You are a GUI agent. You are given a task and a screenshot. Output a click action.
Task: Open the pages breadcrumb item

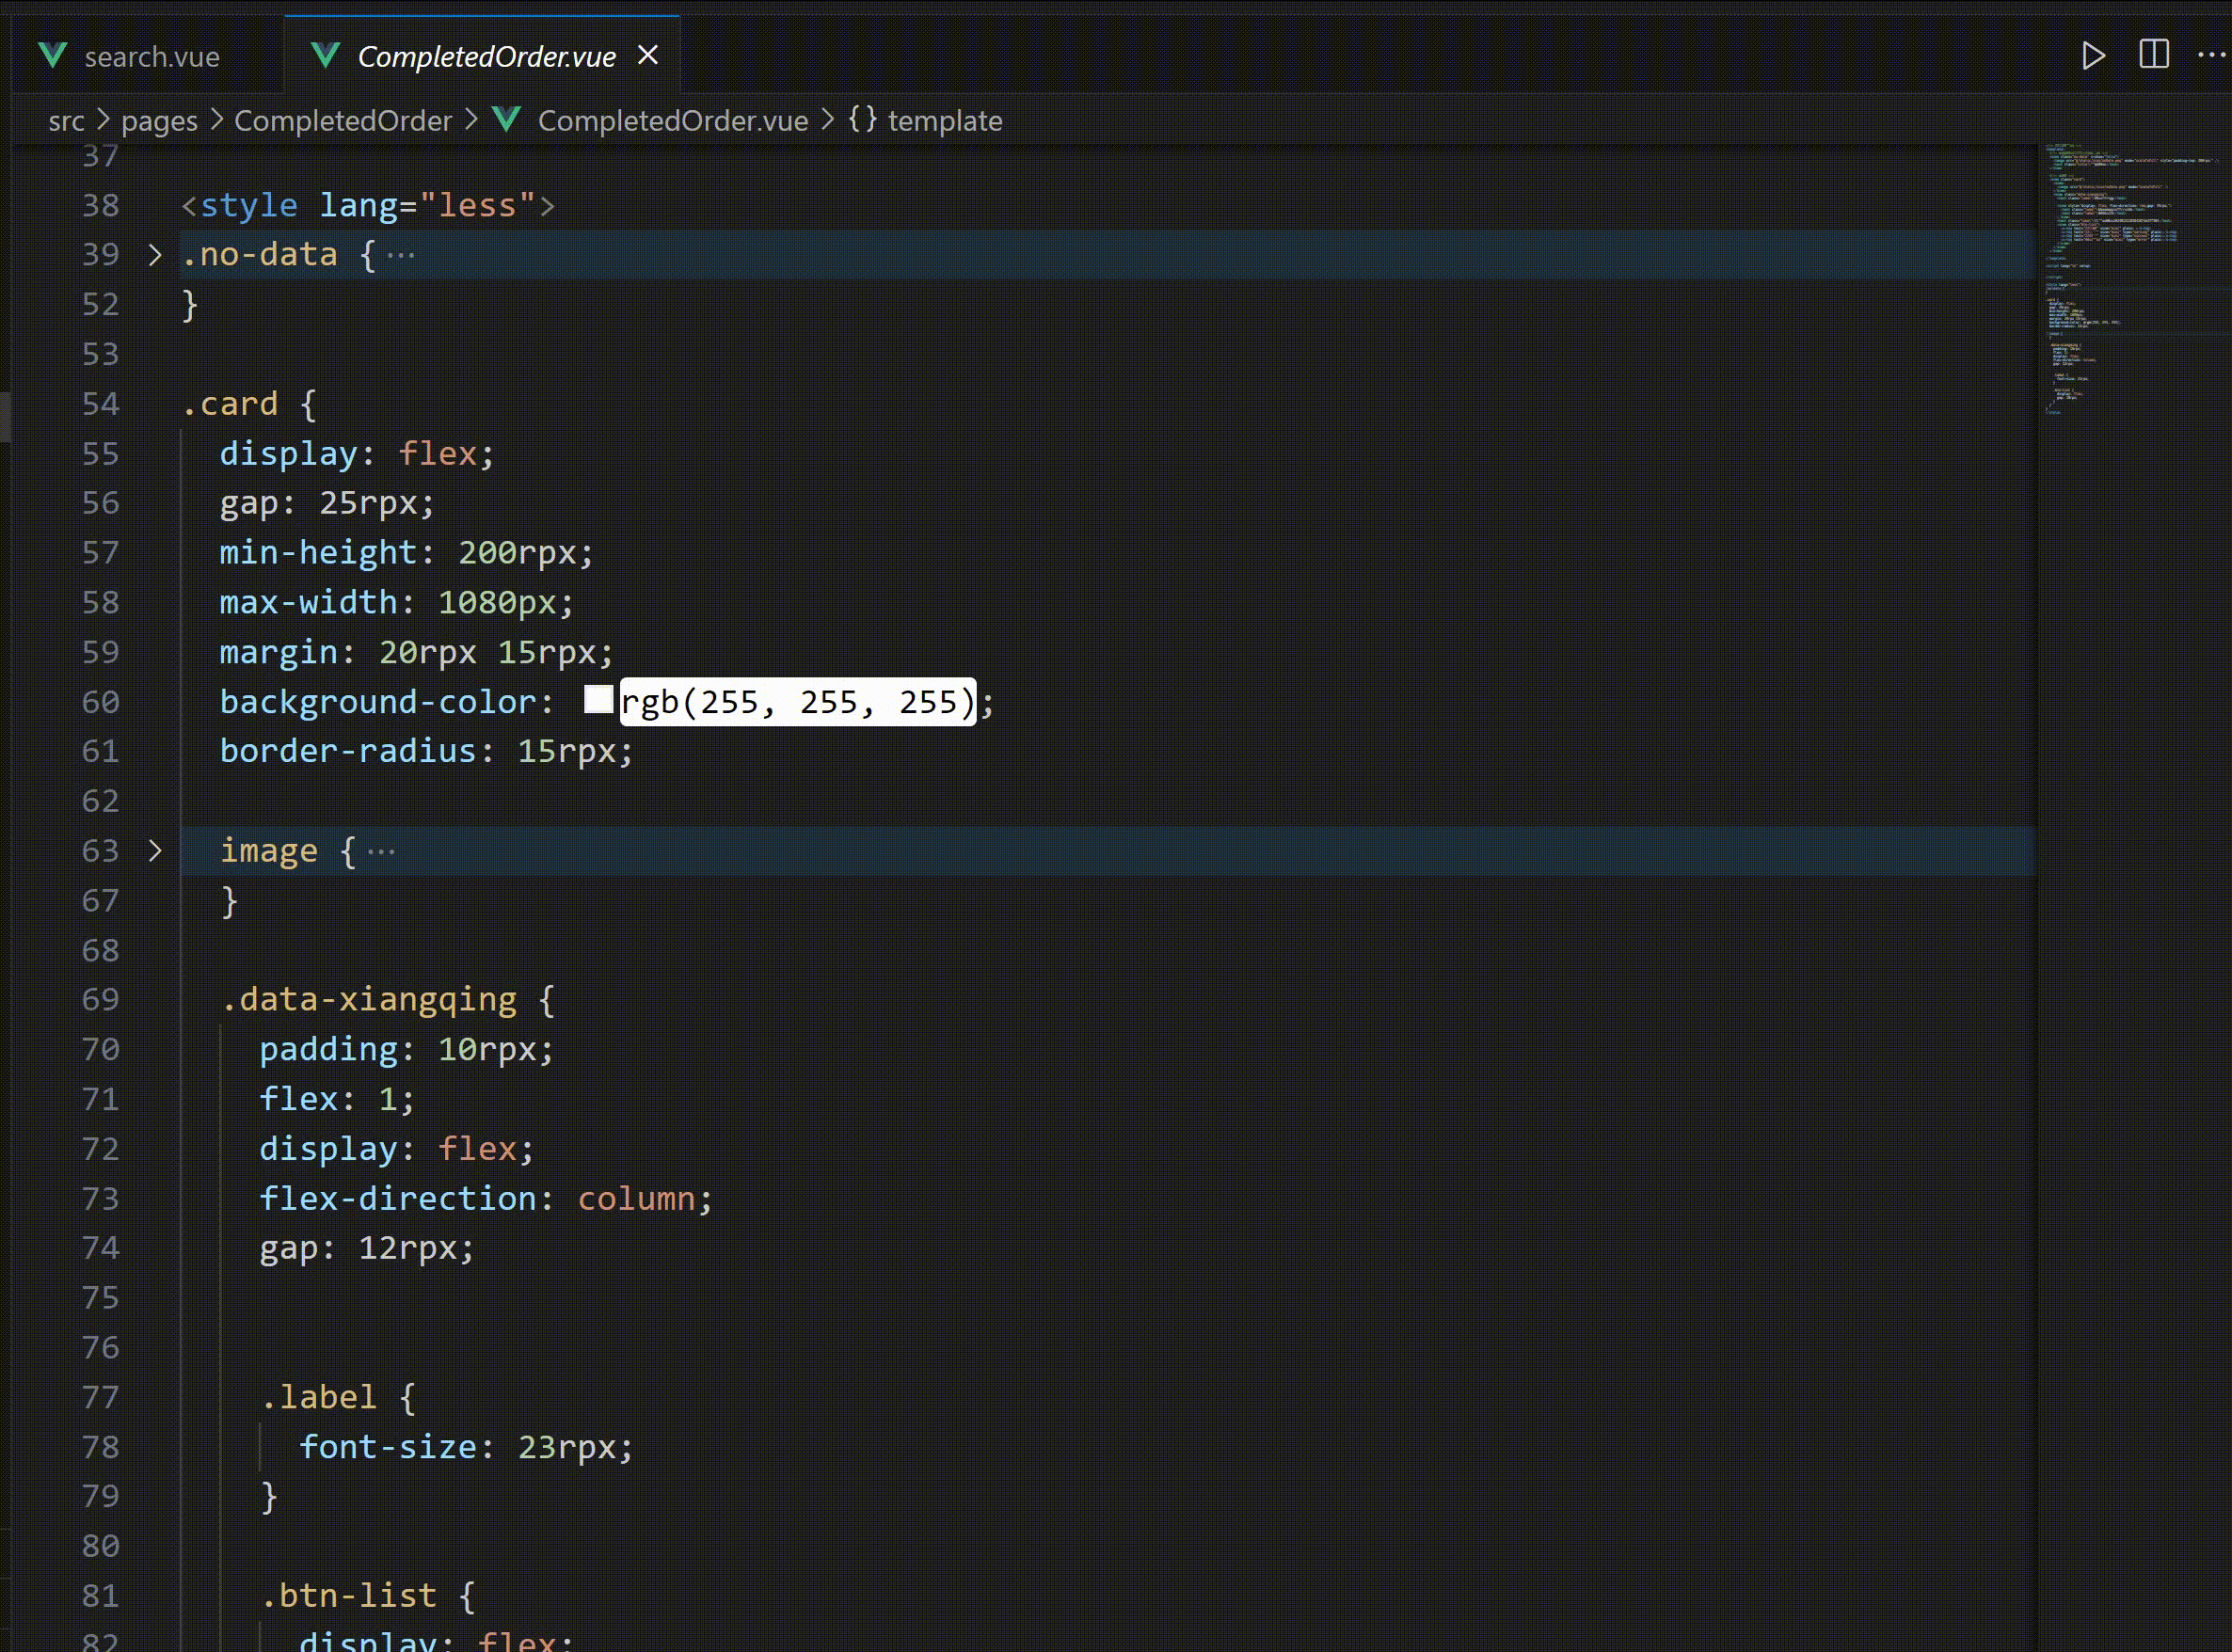(x=158, y=120)
